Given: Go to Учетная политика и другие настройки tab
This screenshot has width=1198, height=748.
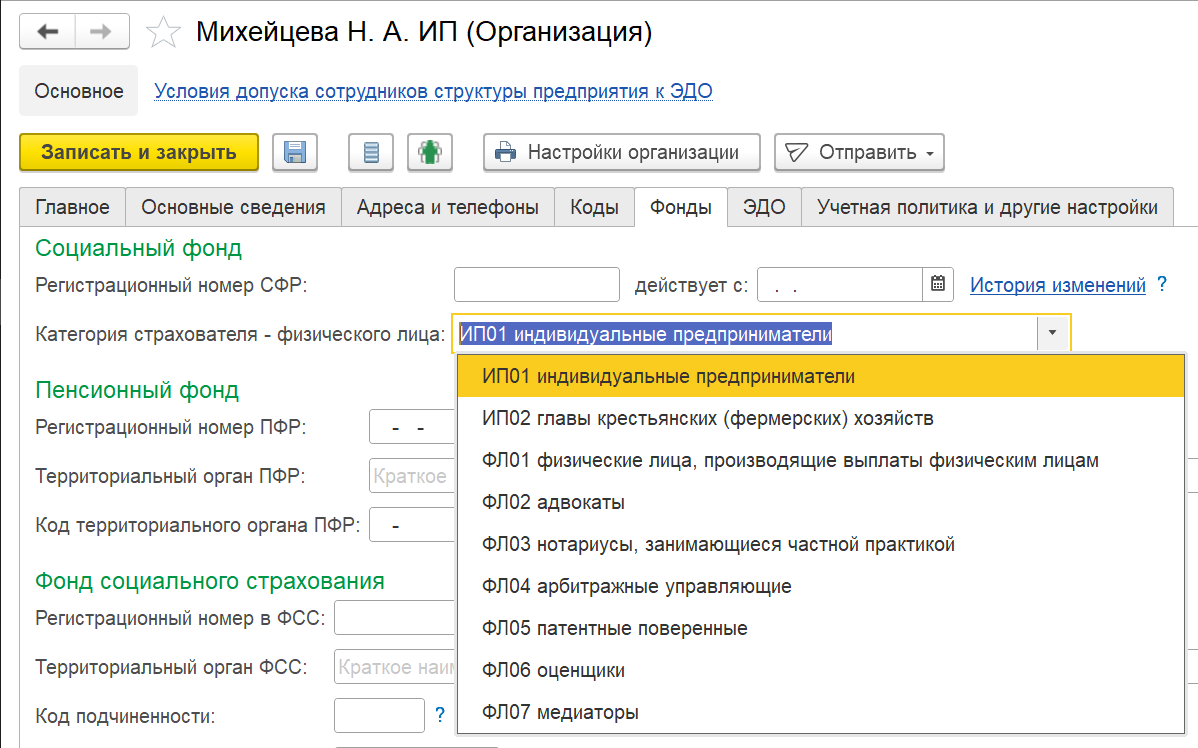Looking at the screenshot, I should pyautogui.click(x=987, y=207).
